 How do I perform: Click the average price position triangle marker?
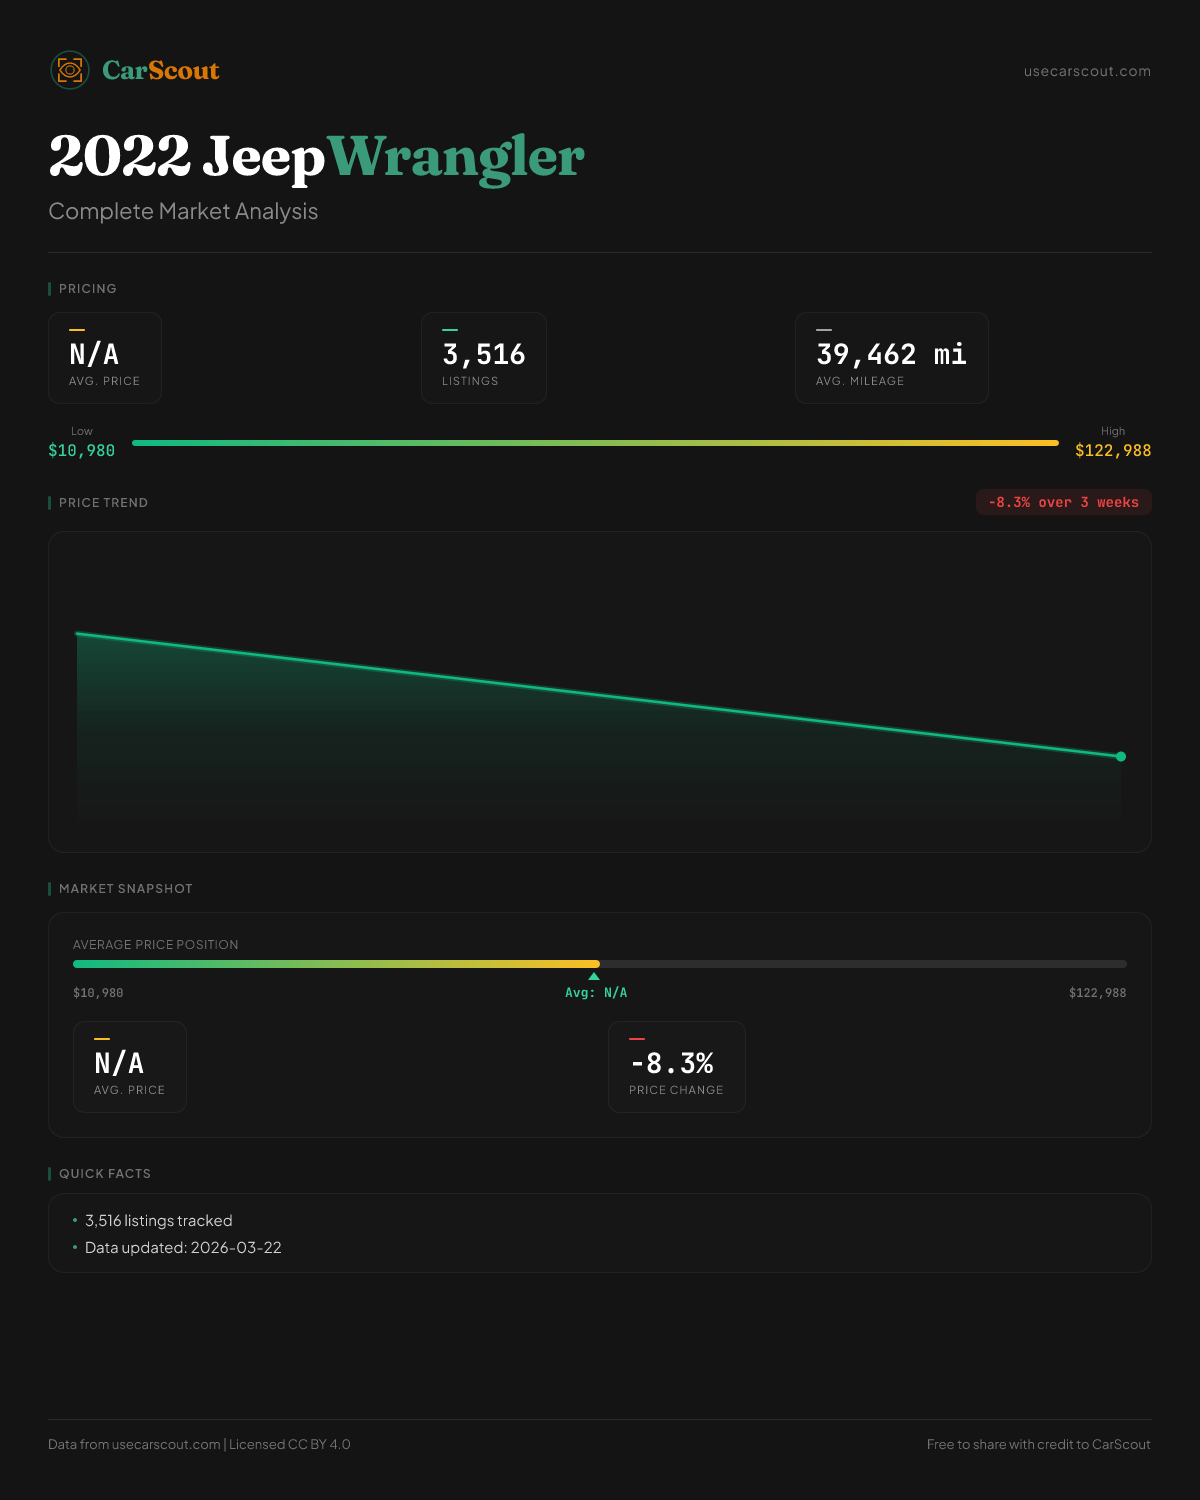click(x=594, y=976)
